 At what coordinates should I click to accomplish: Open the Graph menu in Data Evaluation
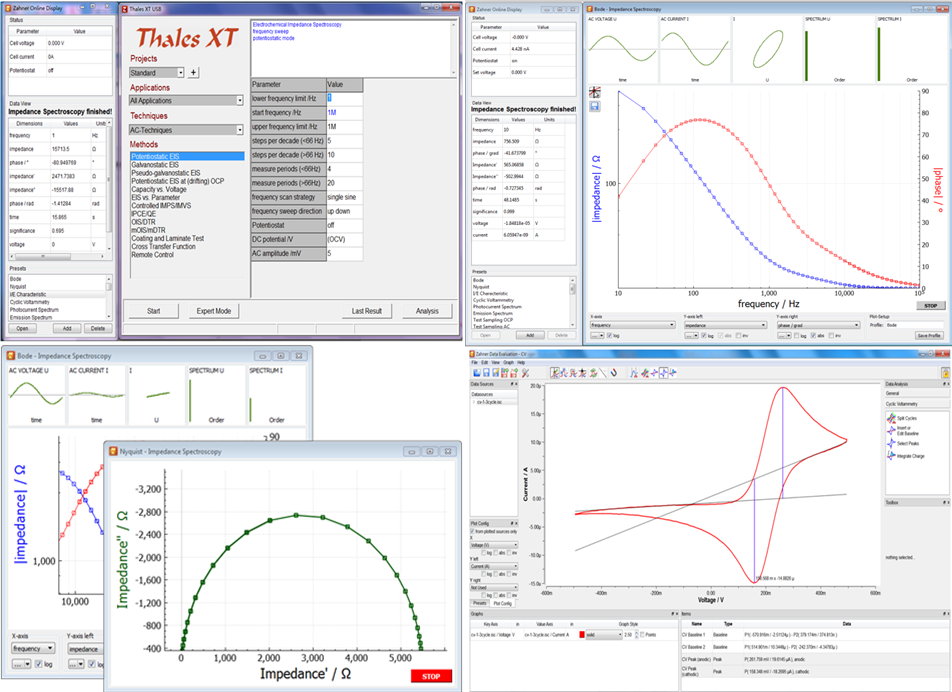506,362
